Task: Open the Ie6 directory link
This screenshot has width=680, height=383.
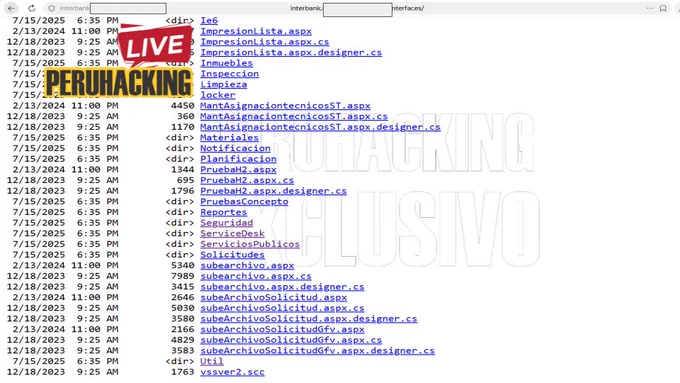Action: point(209,20)
